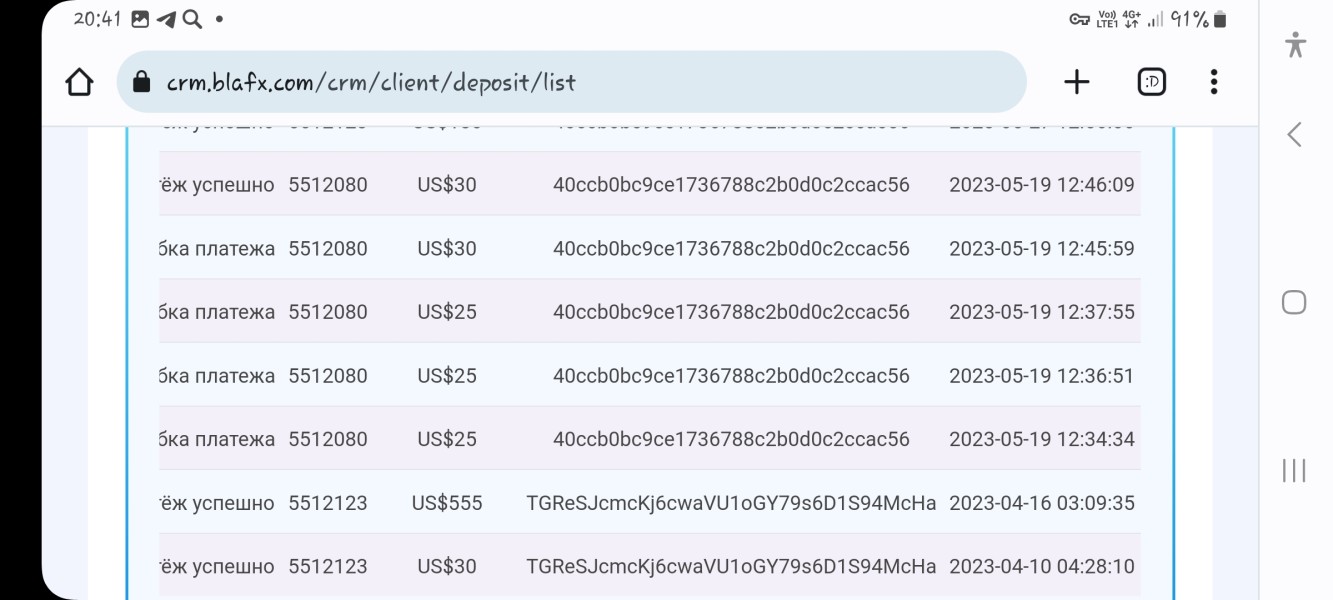
Task: Tap the browser home icon
Action: [x=79, y=82]
